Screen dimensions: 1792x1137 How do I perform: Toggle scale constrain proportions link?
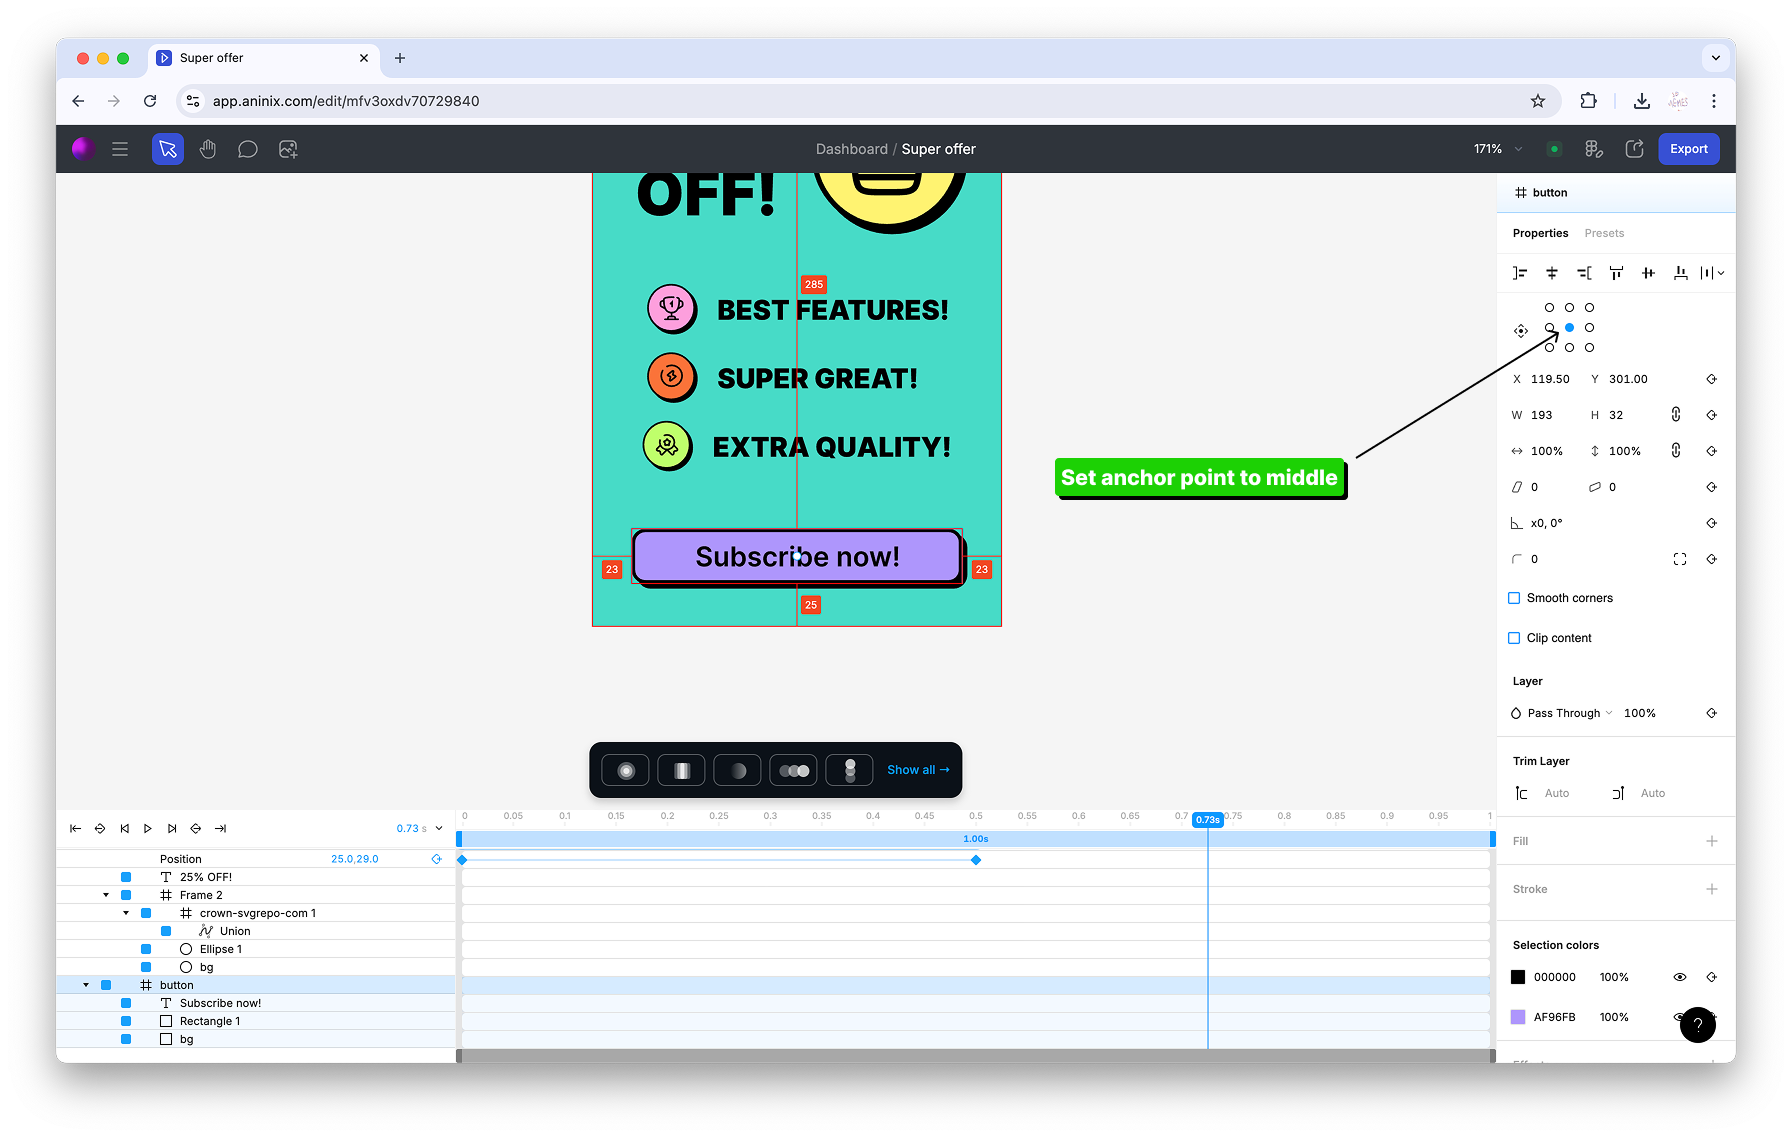[1676, 451]
